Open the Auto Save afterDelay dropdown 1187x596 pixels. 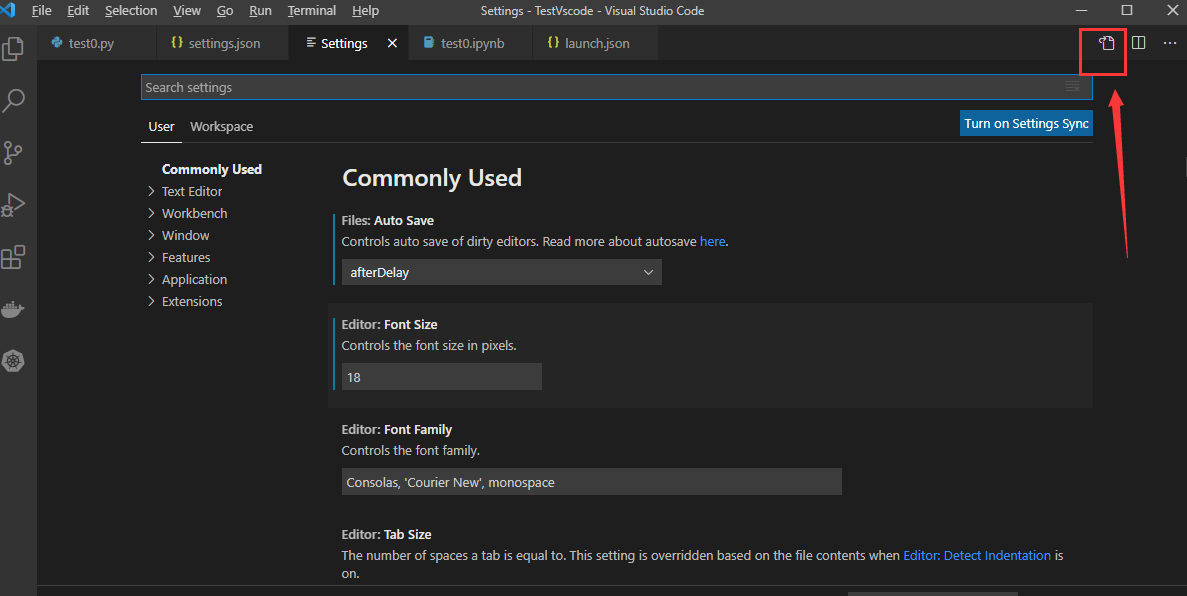(501, 273)
